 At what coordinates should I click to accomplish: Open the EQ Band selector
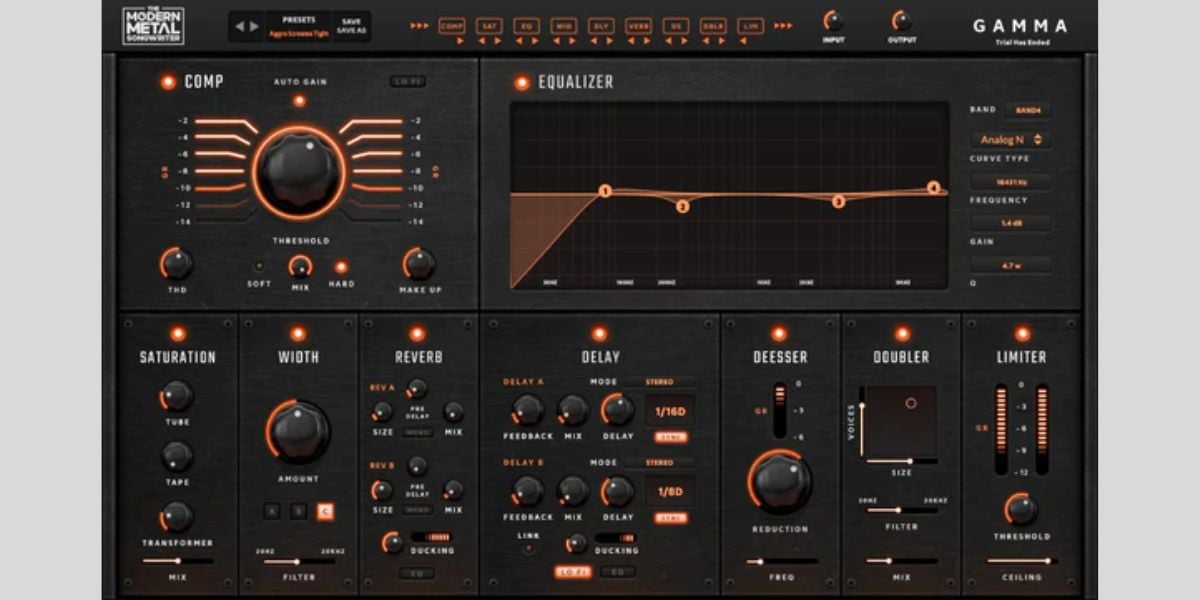[1027, 111]
